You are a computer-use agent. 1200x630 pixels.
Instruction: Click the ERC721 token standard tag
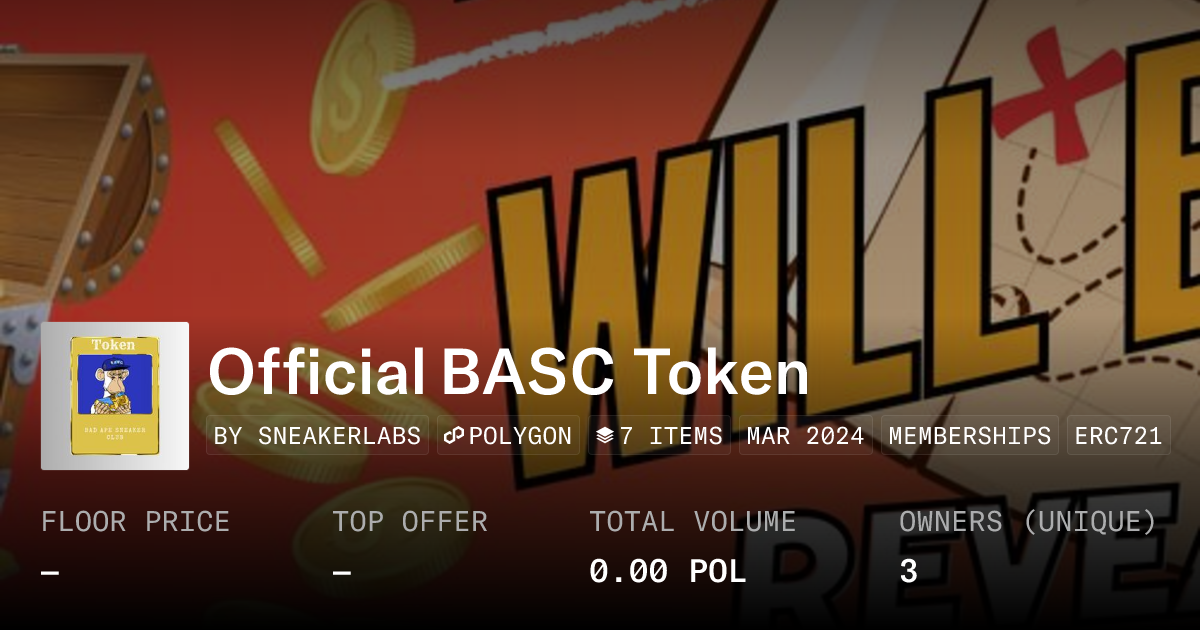pyautogui.click(x=1118, y=436)
